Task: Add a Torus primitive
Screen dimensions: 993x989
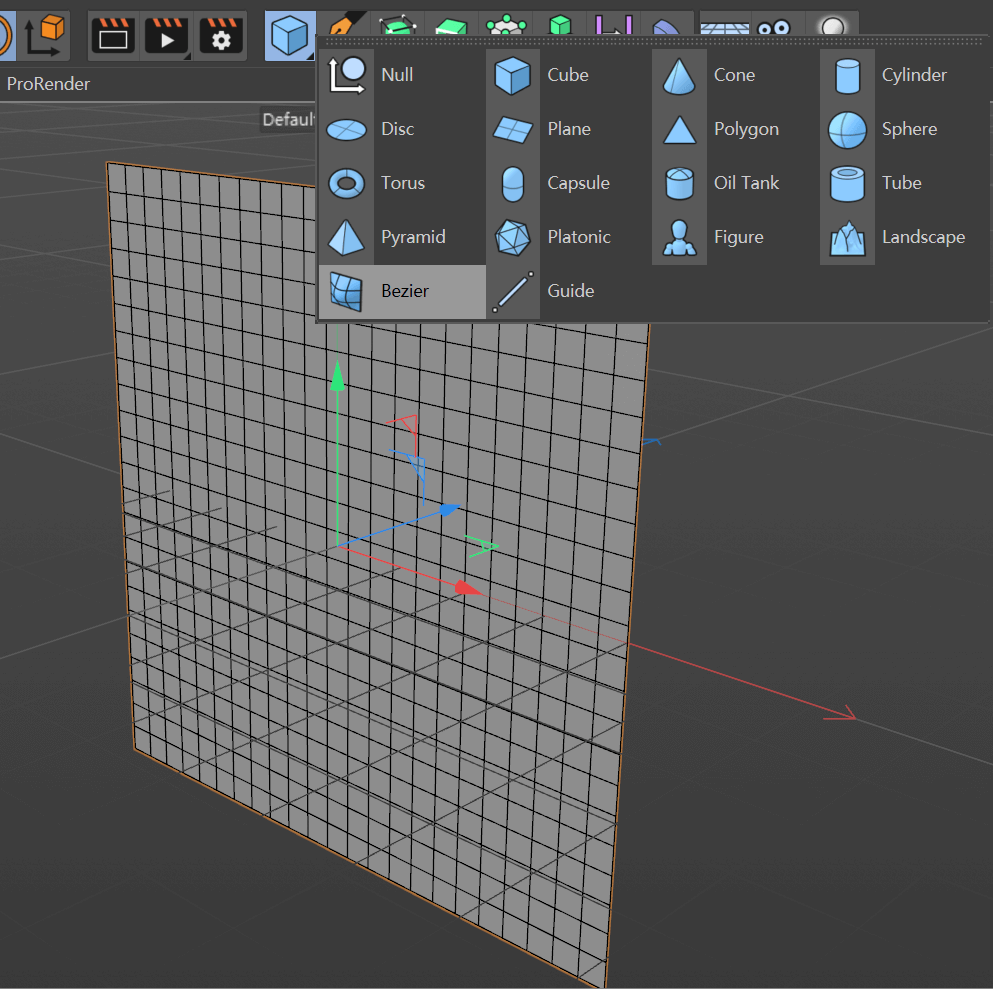Action: coord(402,183)
